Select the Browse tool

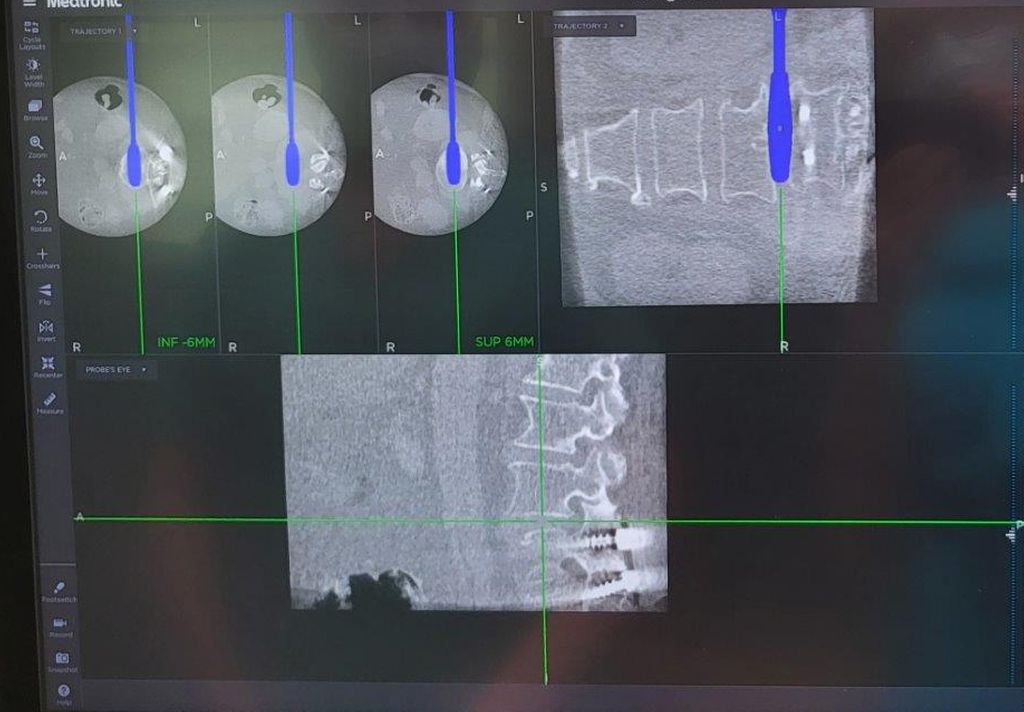pos(35,107)
